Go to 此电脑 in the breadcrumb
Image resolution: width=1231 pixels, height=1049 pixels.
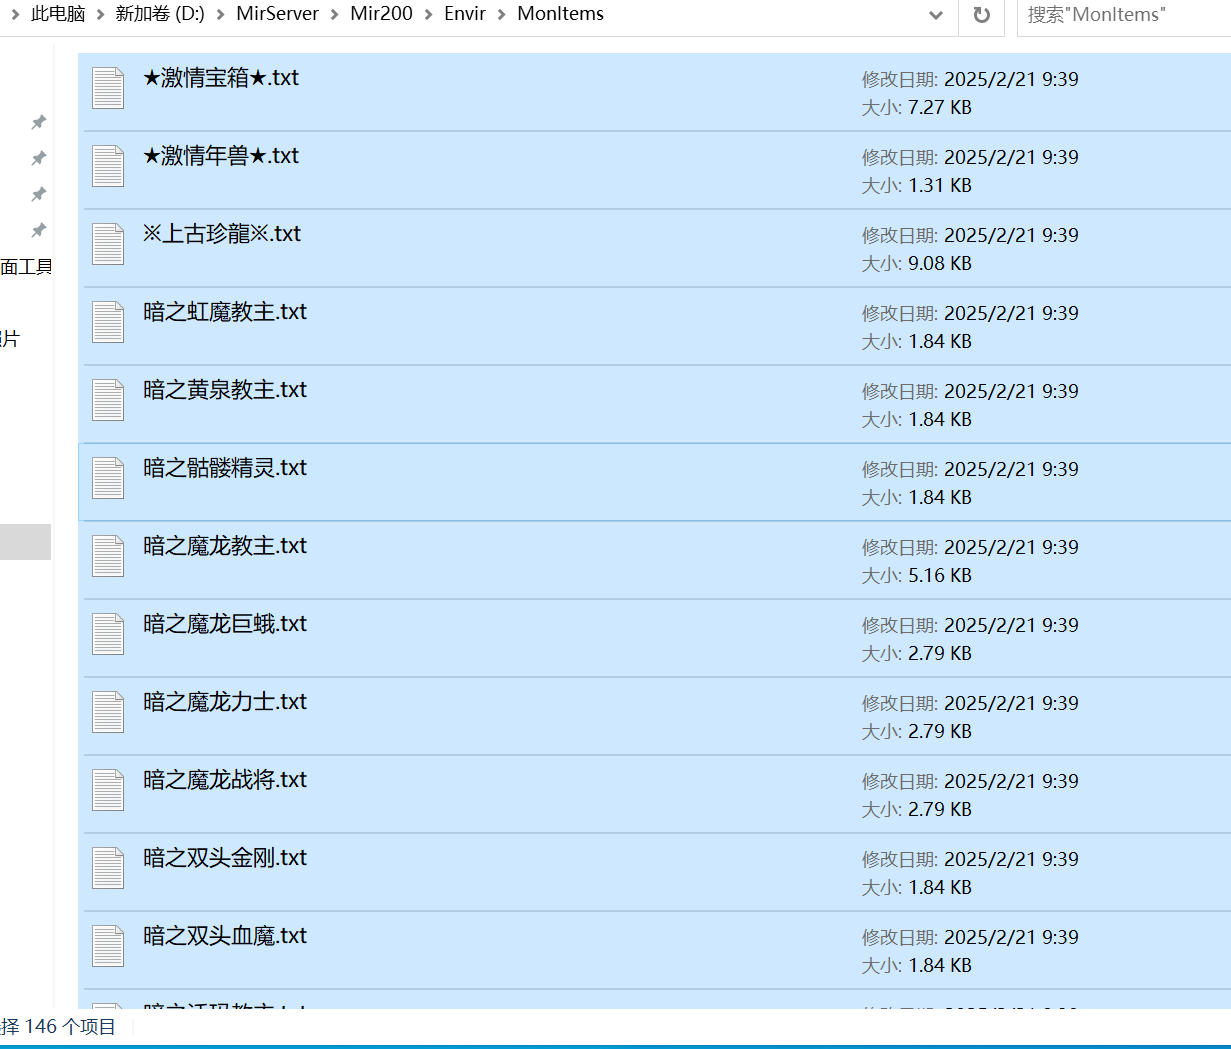tap(58, 14)
